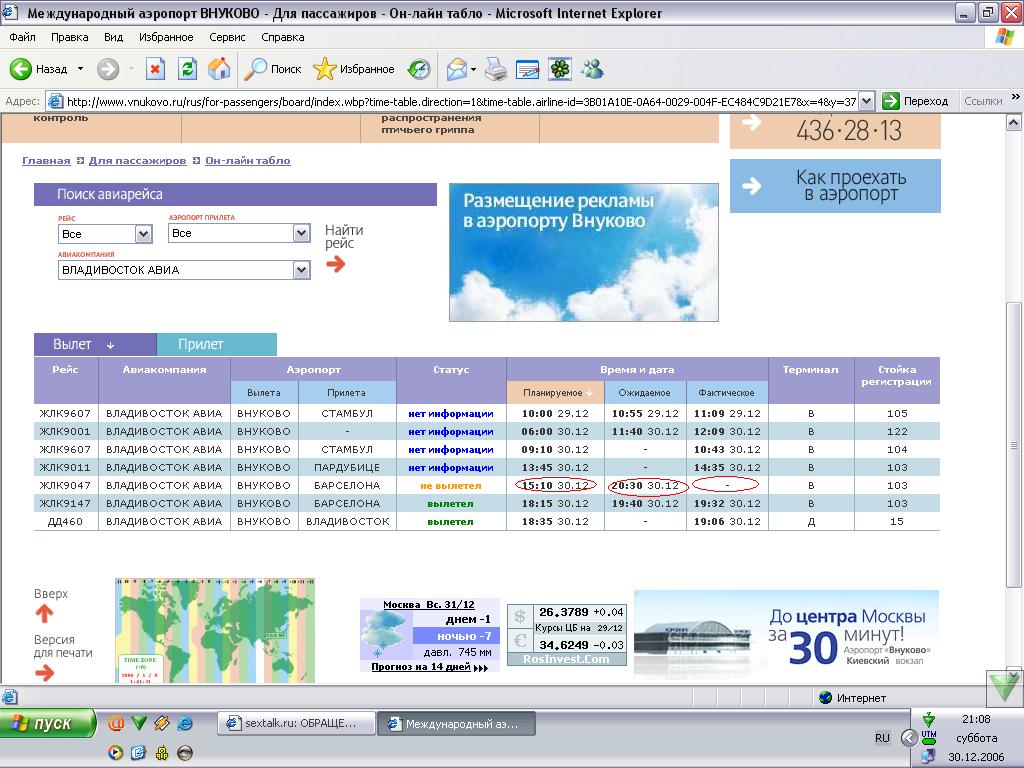The width and height of the screenshot is (1024, 768).
Task: Click the Back (Назад) arrow button
Action: click(38, 69)
